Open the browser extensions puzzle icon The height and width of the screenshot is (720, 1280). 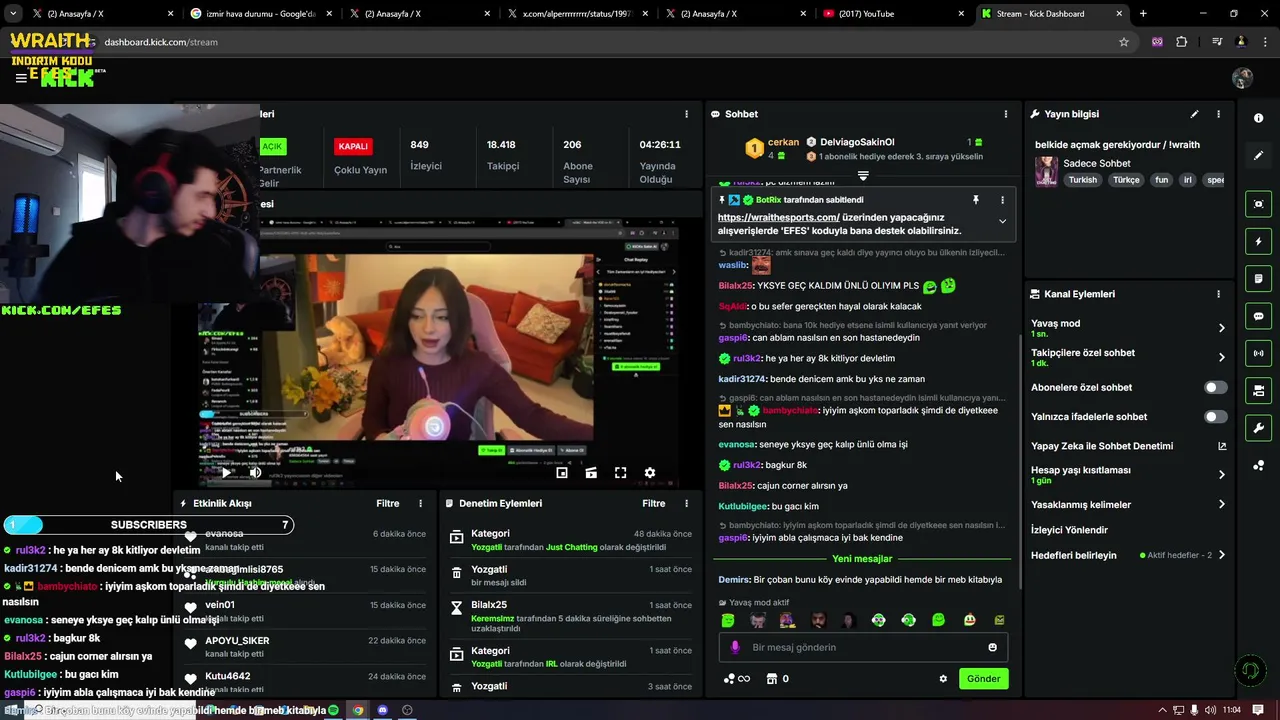pos(1182,42)
